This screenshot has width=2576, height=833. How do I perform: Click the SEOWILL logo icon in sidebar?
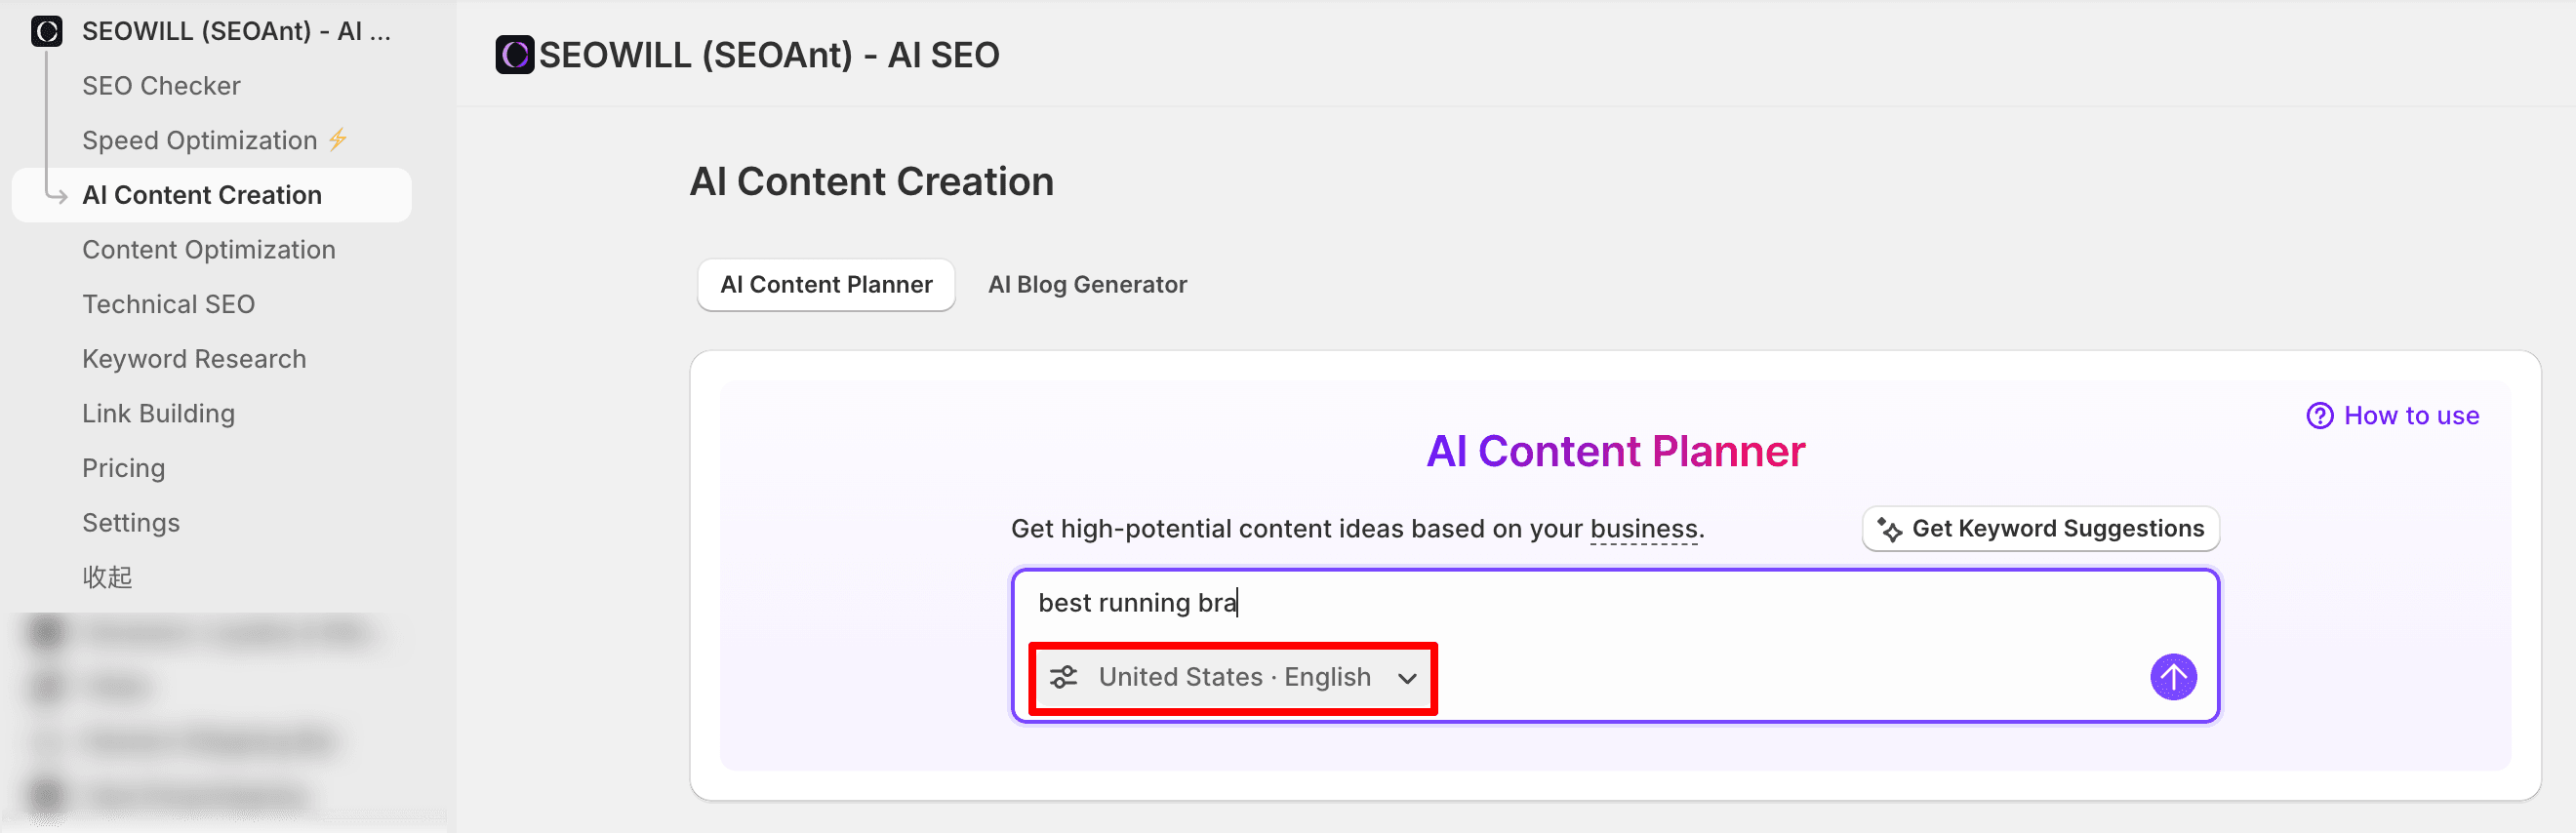pyautogui.click(x=47, y=31)
